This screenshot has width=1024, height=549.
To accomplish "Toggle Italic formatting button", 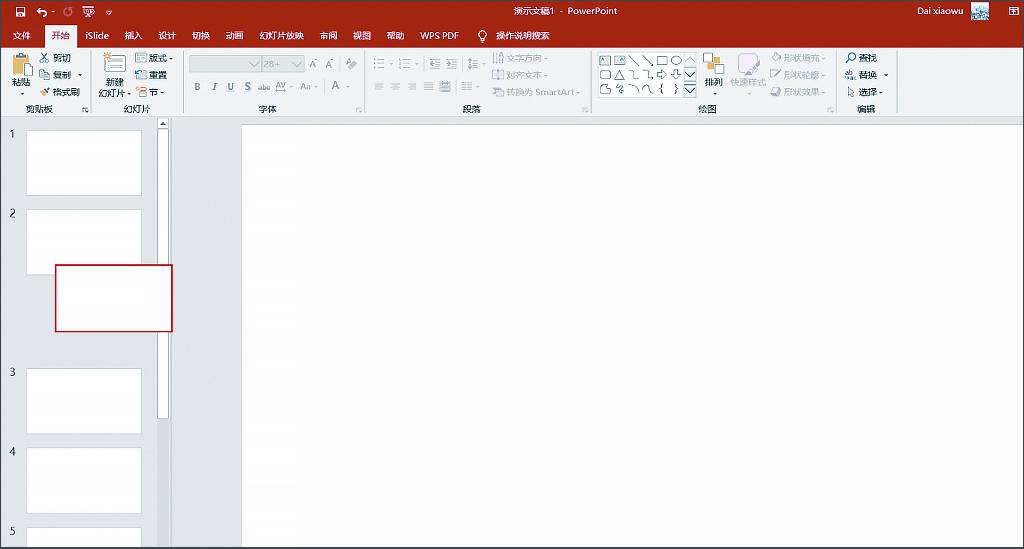I will [x=214, y=86].
